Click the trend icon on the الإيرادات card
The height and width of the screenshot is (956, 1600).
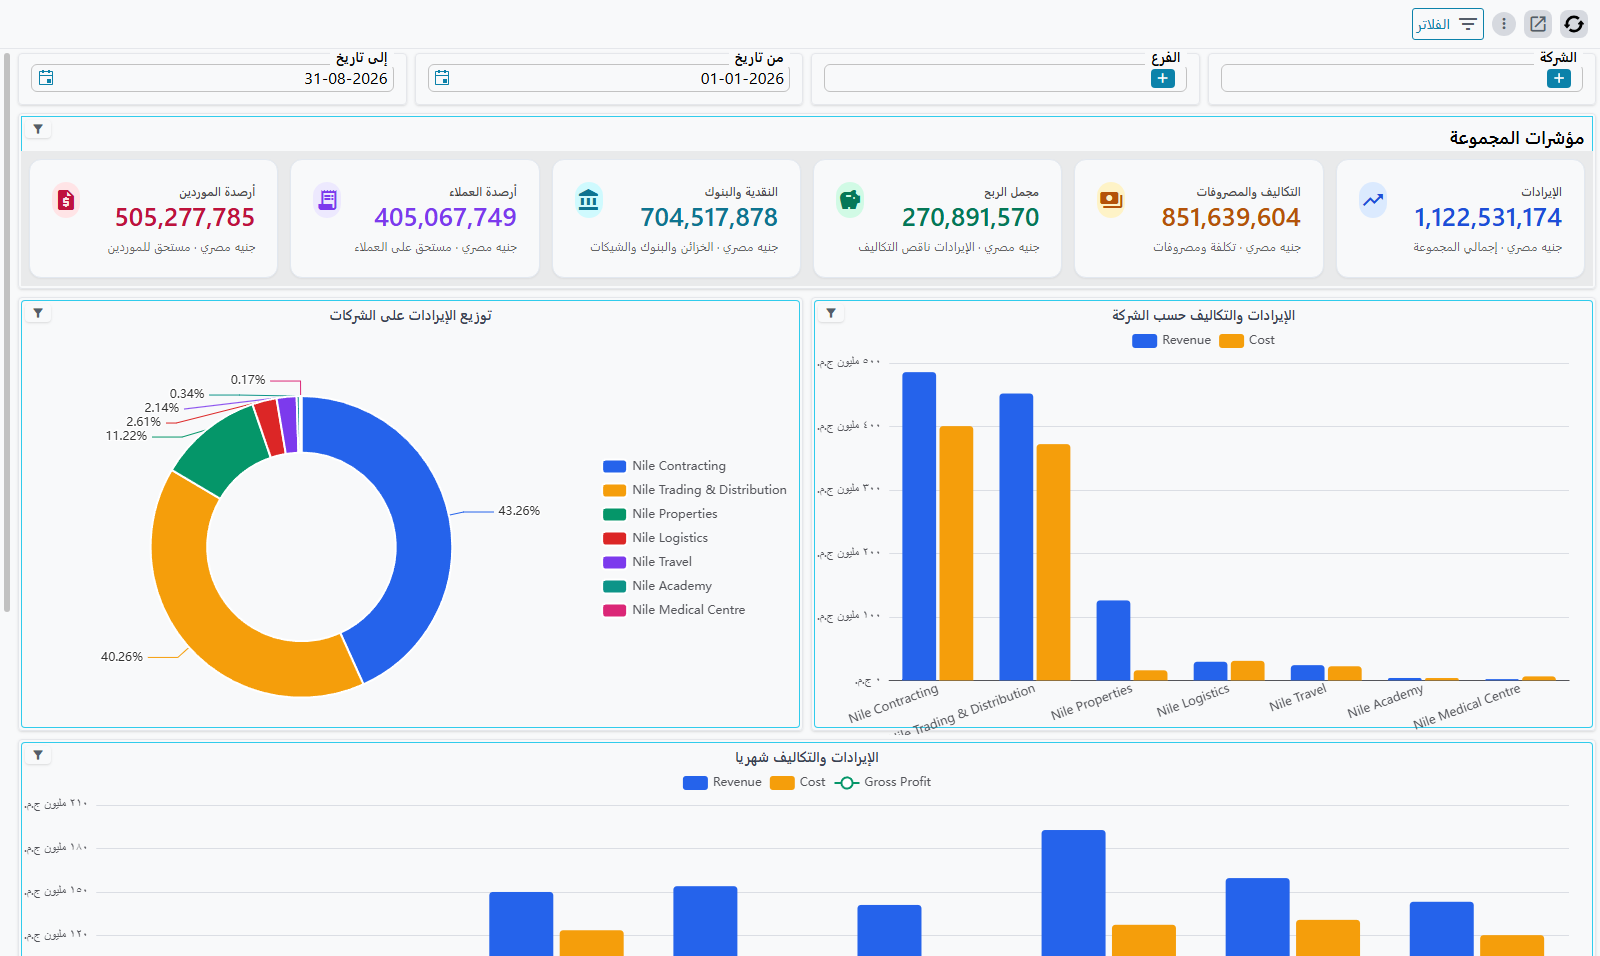[x=1373, y=200]
